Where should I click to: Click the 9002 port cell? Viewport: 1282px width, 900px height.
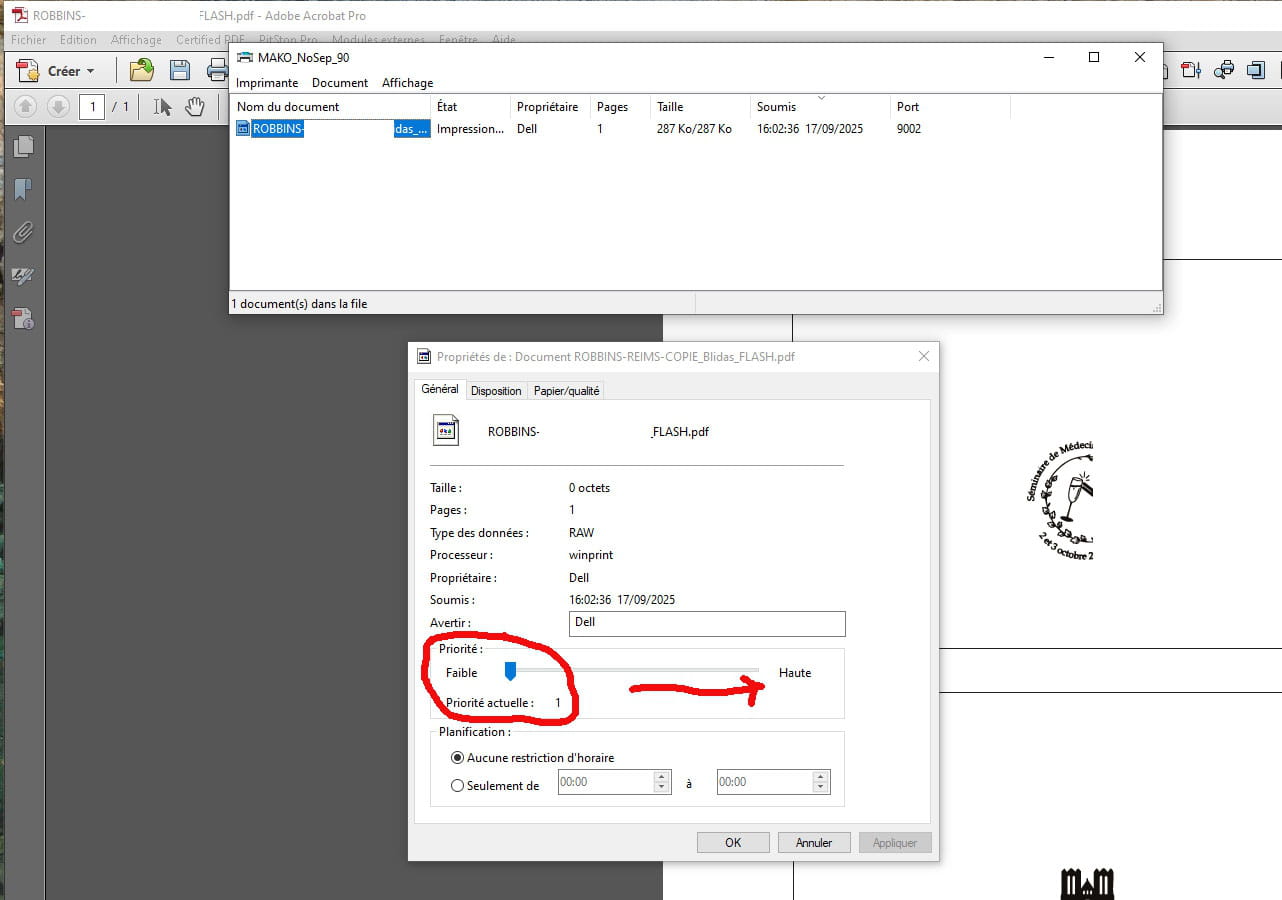[x=909, y=129]
